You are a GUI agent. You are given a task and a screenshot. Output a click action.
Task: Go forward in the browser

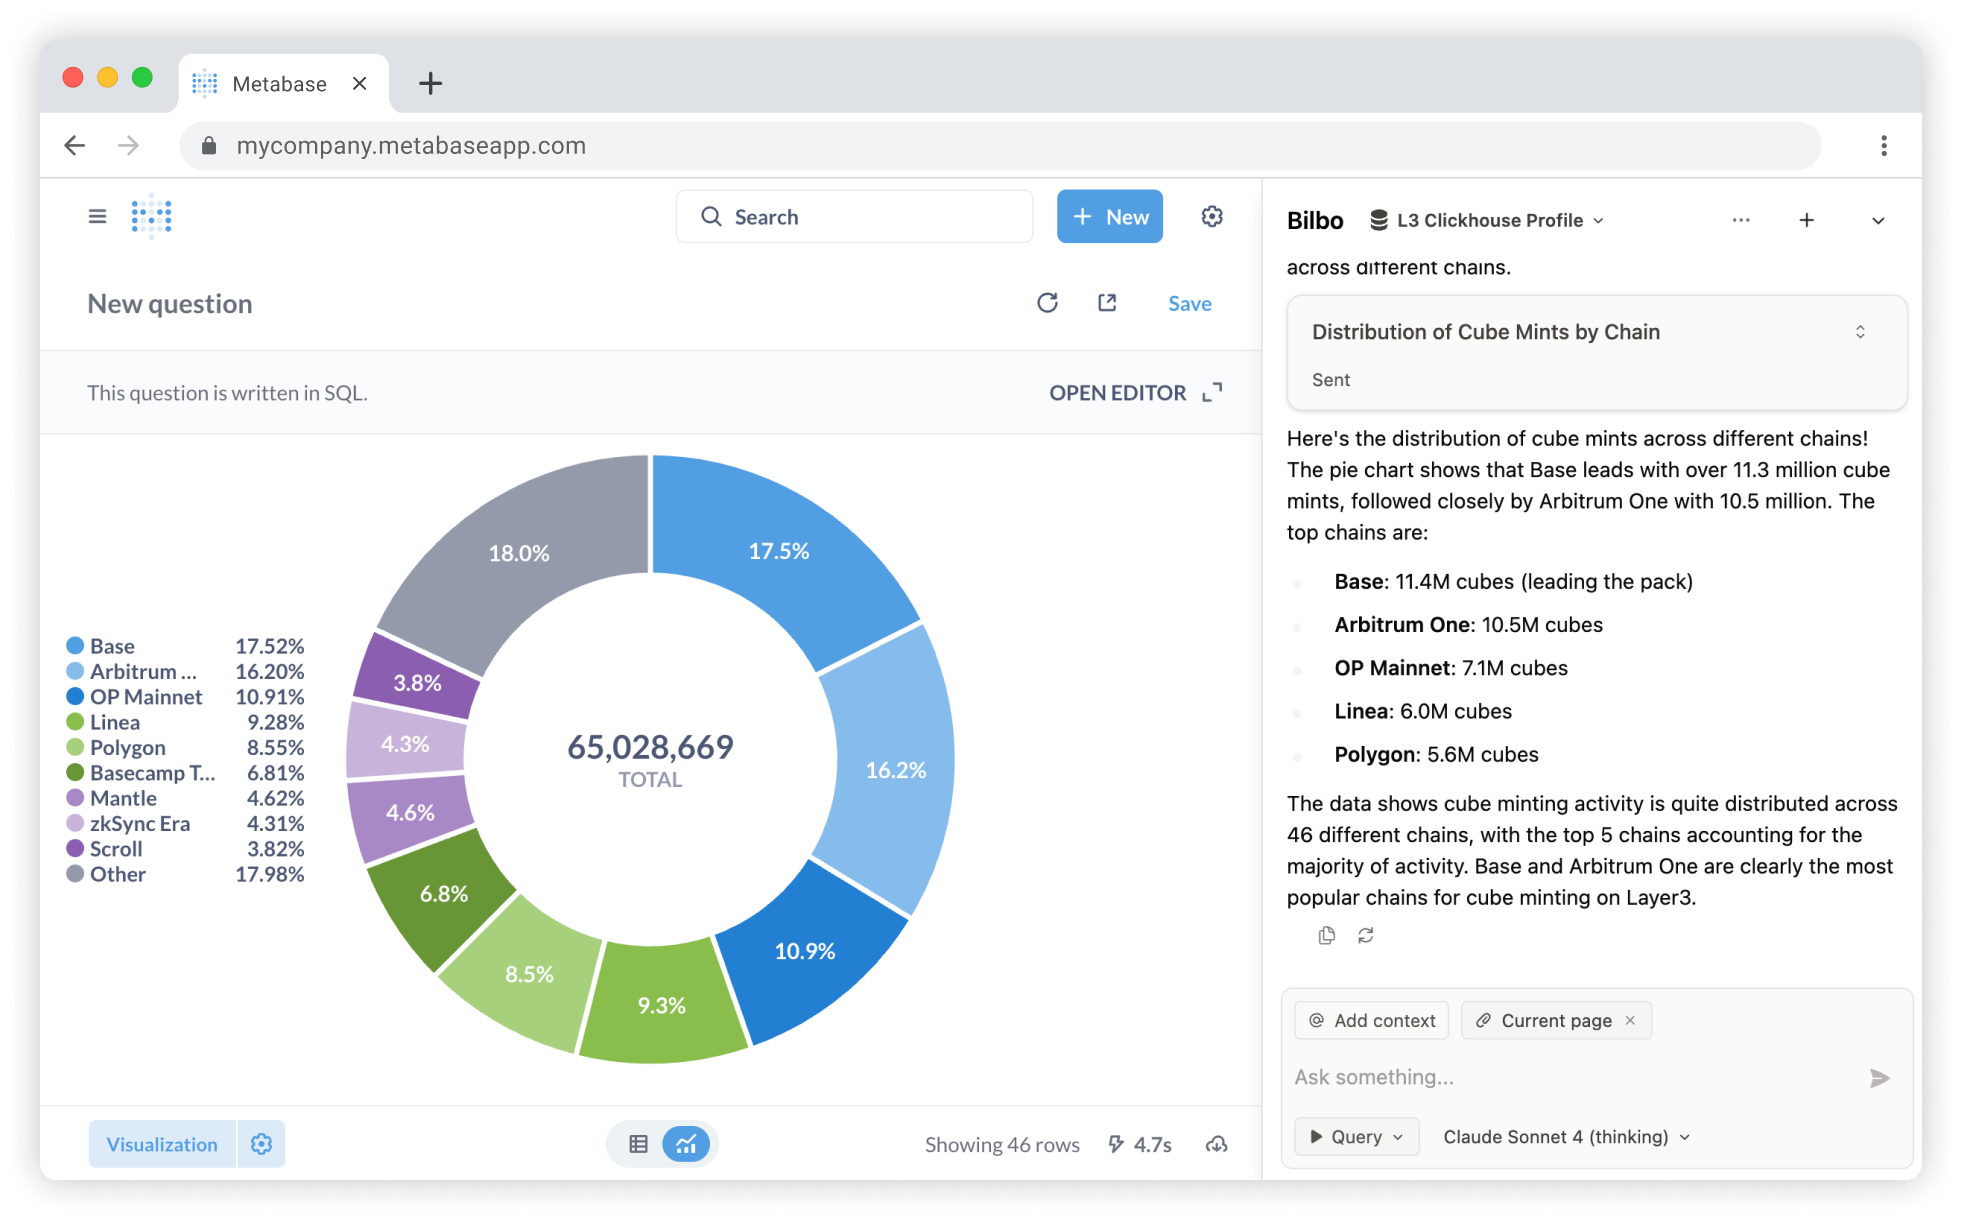(128, 146)
